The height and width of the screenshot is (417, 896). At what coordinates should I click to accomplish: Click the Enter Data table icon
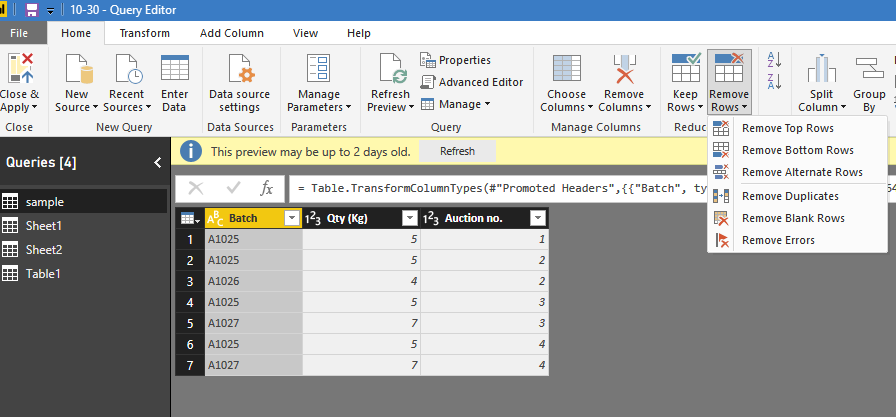tap(175, 68)
